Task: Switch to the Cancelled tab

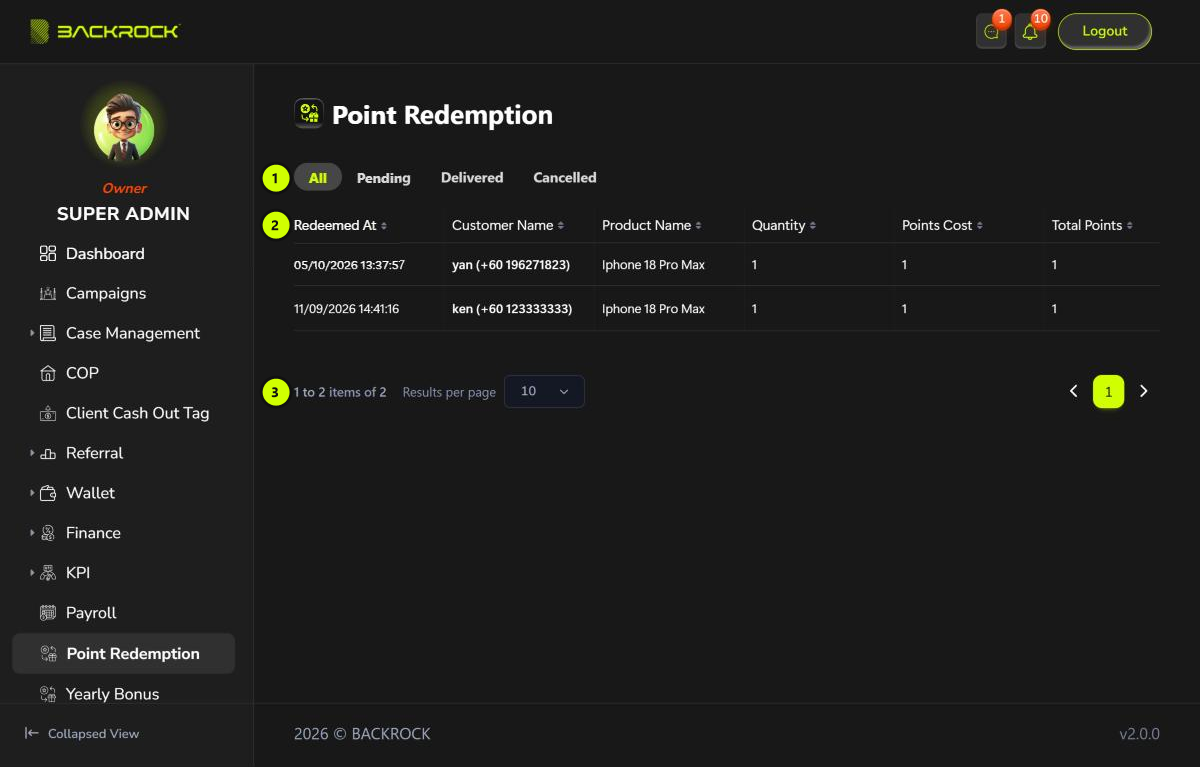Action: 565,178
